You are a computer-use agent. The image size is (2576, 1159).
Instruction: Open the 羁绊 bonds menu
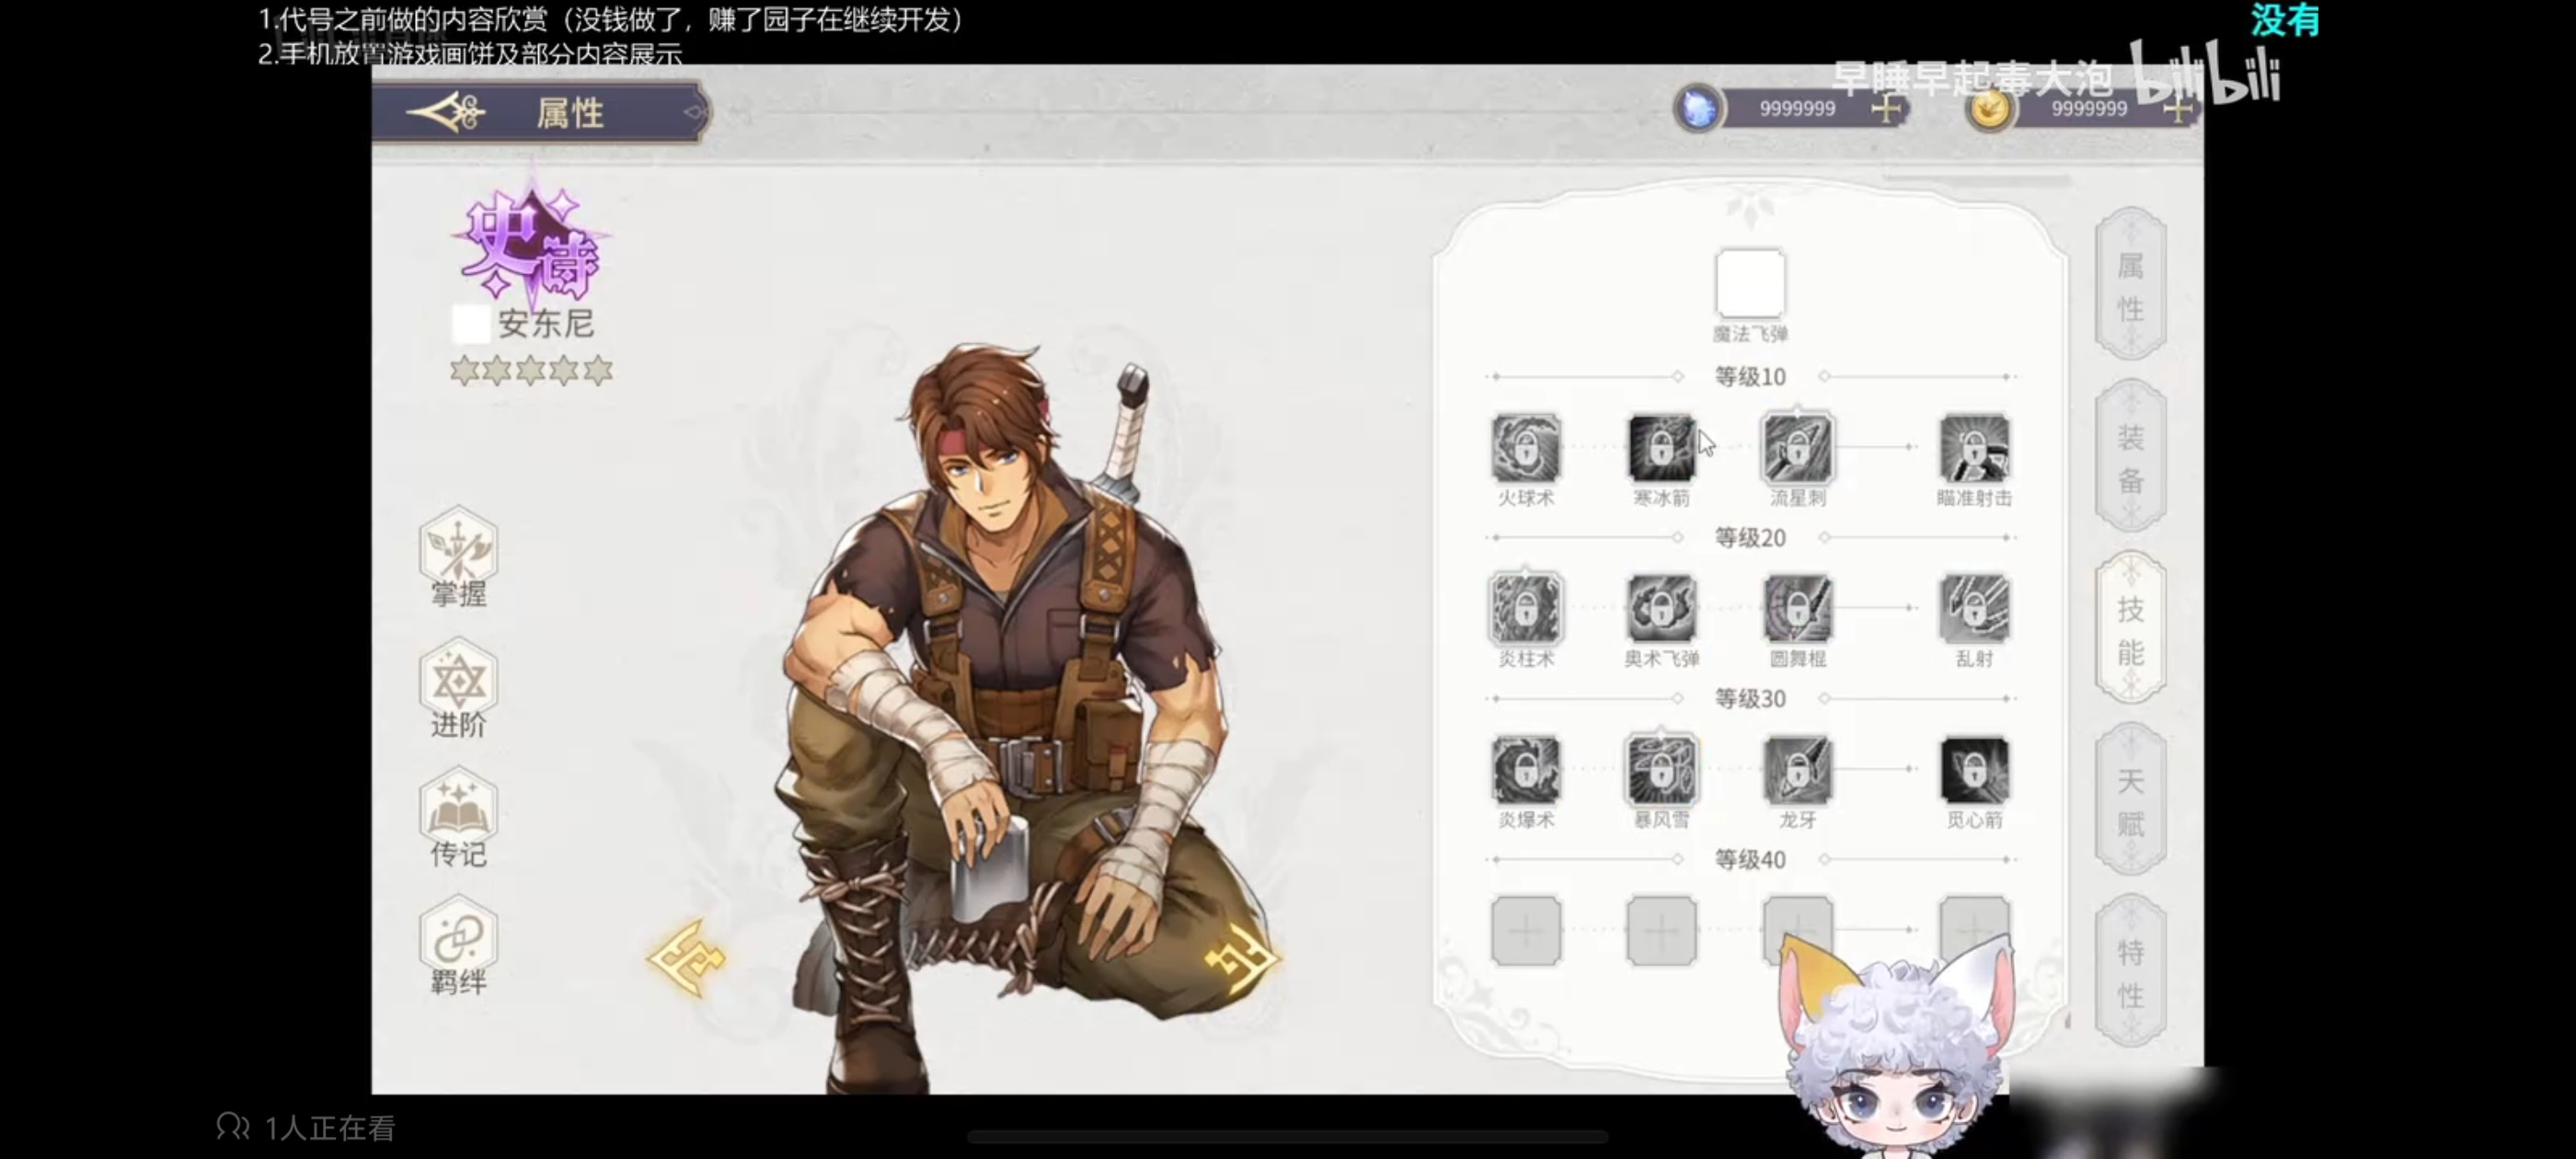[x=458, y=947]
